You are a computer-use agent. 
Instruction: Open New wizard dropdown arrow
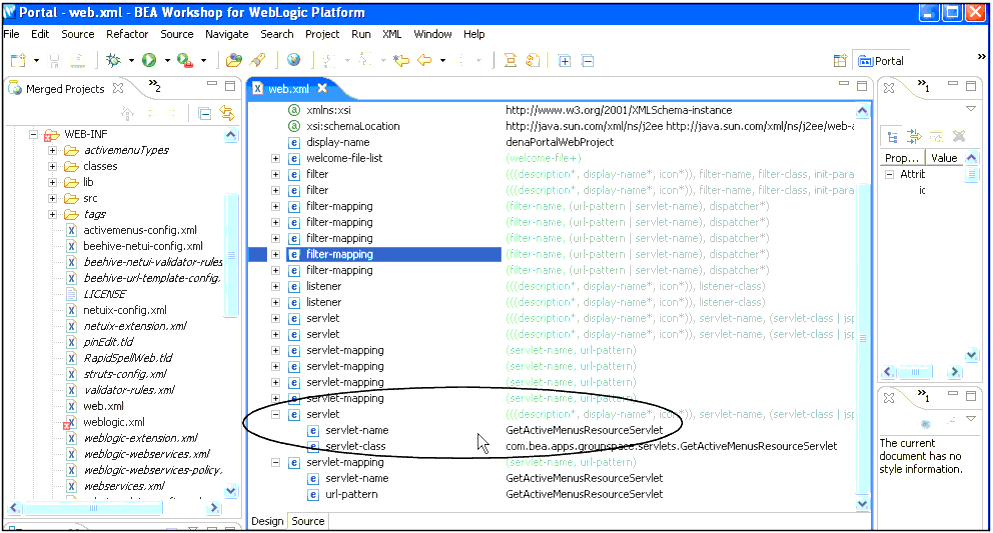point(36,61)
